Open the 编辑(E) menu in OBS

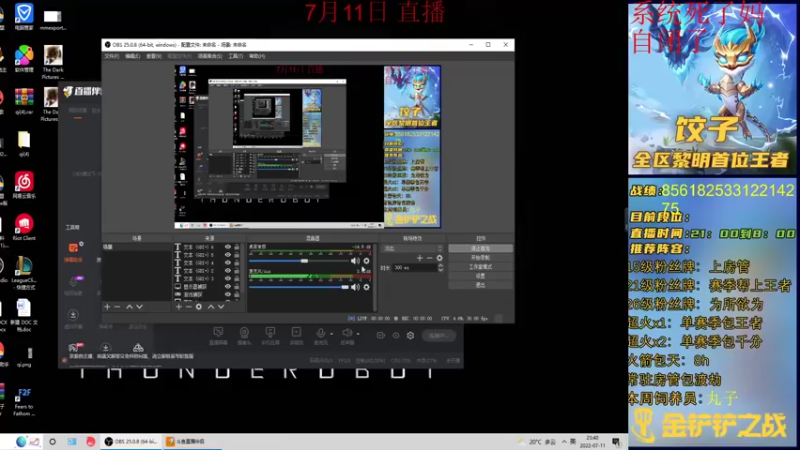pyautogui.click(x=133, y=56)
